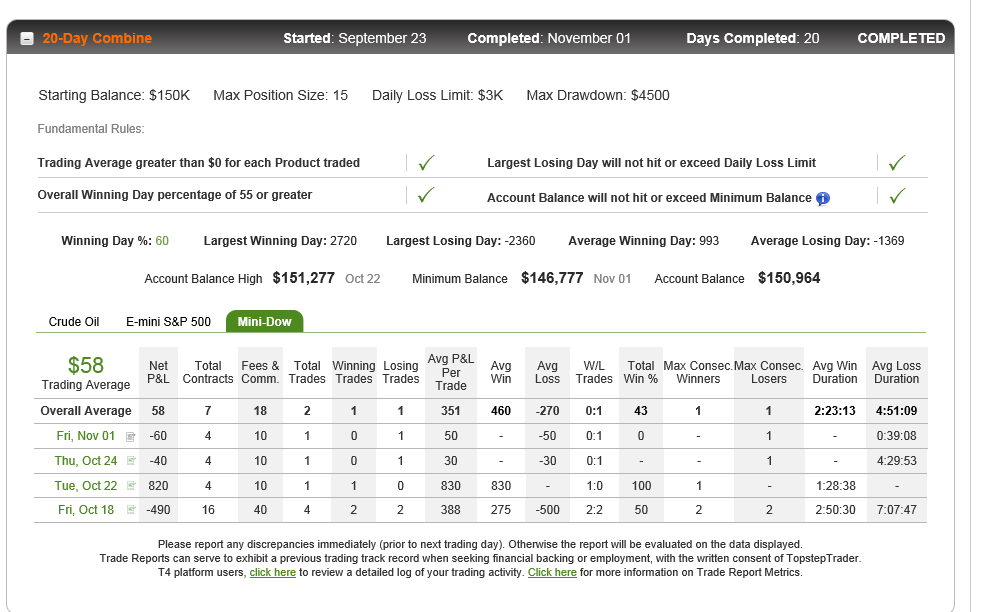Click the Fees & Comm. column header

click(x=260, y=372)
